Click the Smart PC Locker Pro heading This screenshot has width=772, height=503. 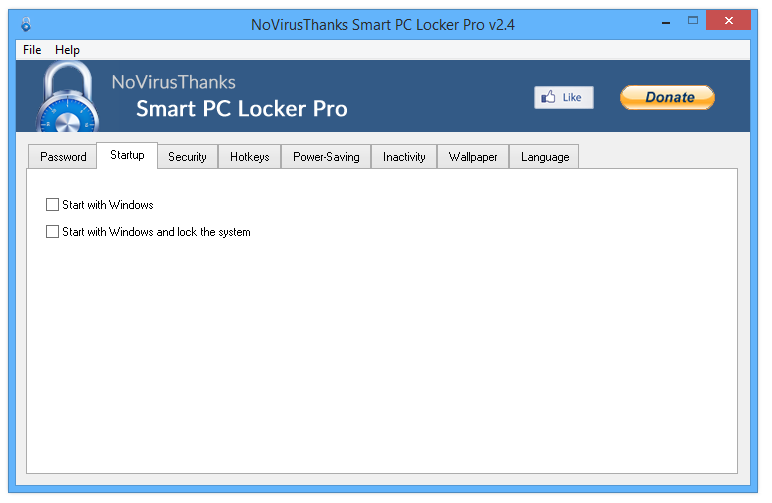click(x=242, y=109)
